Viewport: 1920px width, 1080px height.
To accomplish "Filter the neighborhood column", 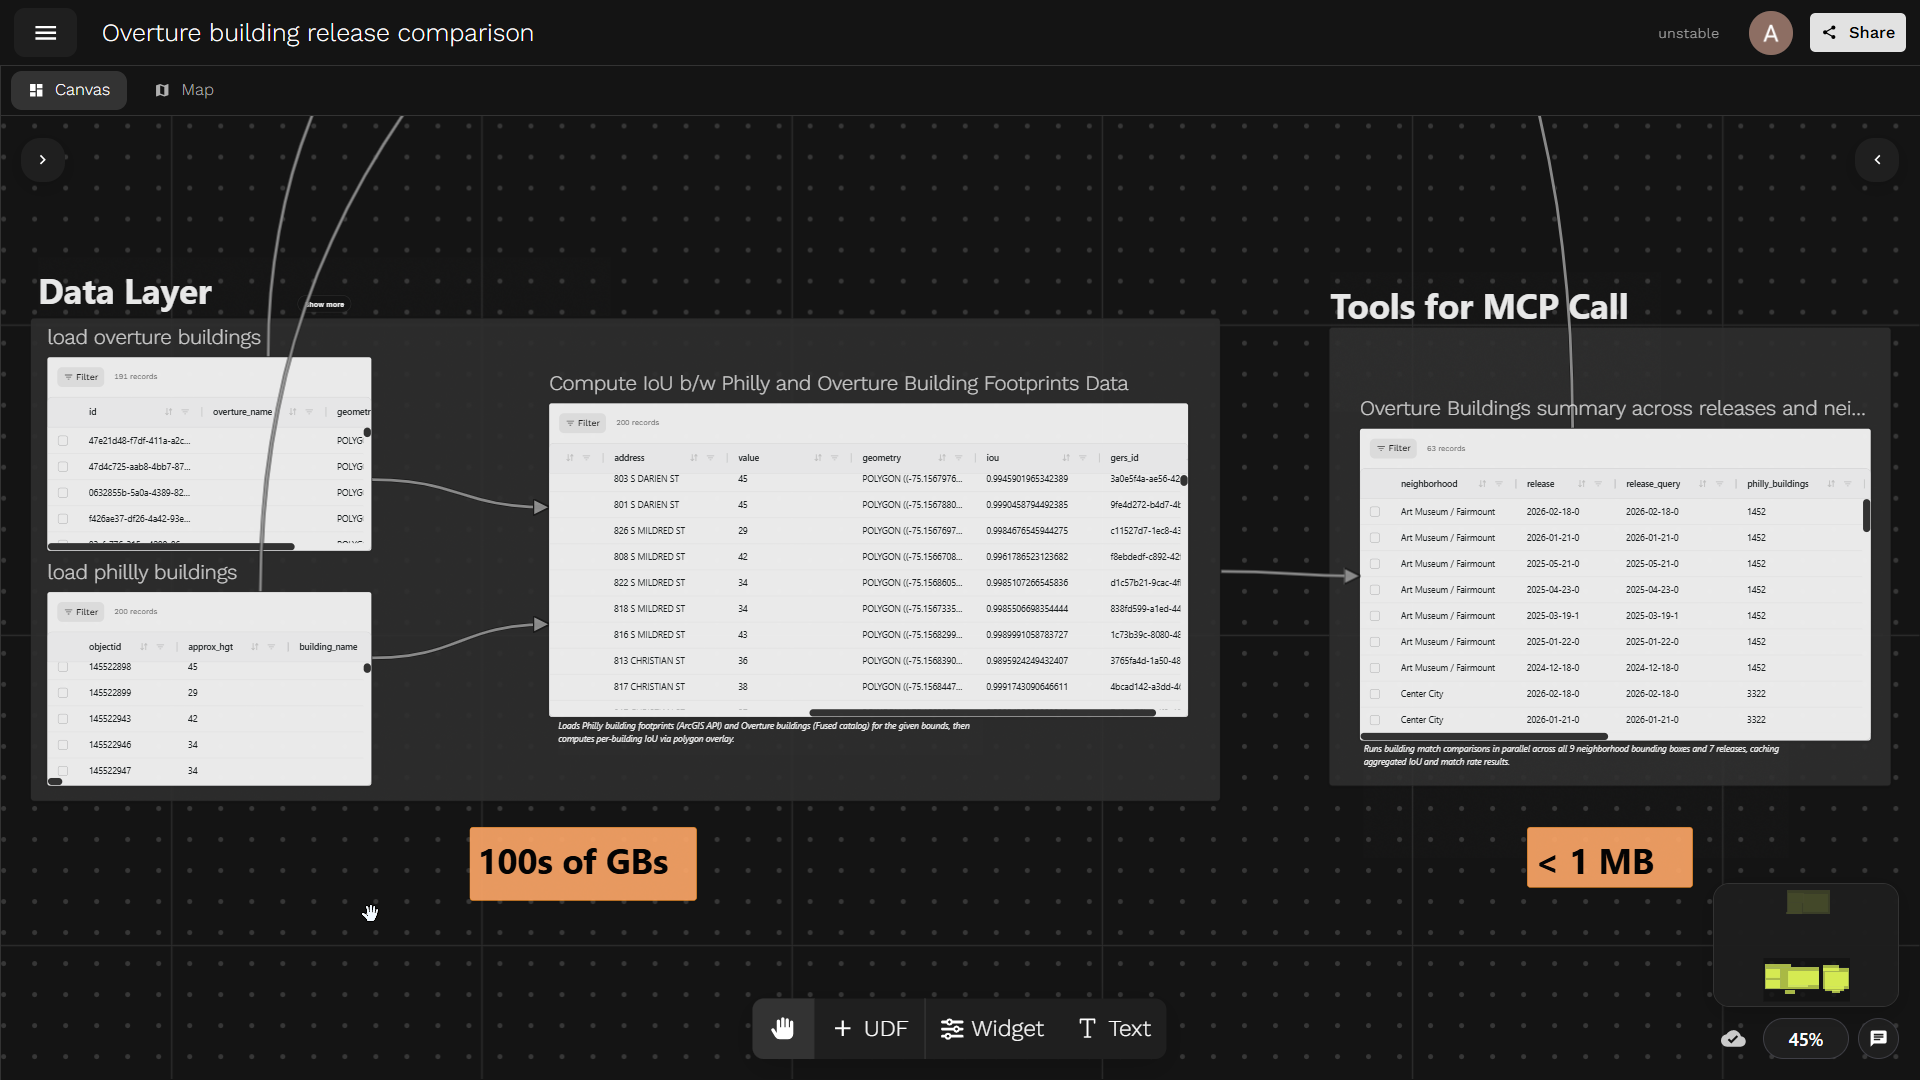I will point(1498,484).
